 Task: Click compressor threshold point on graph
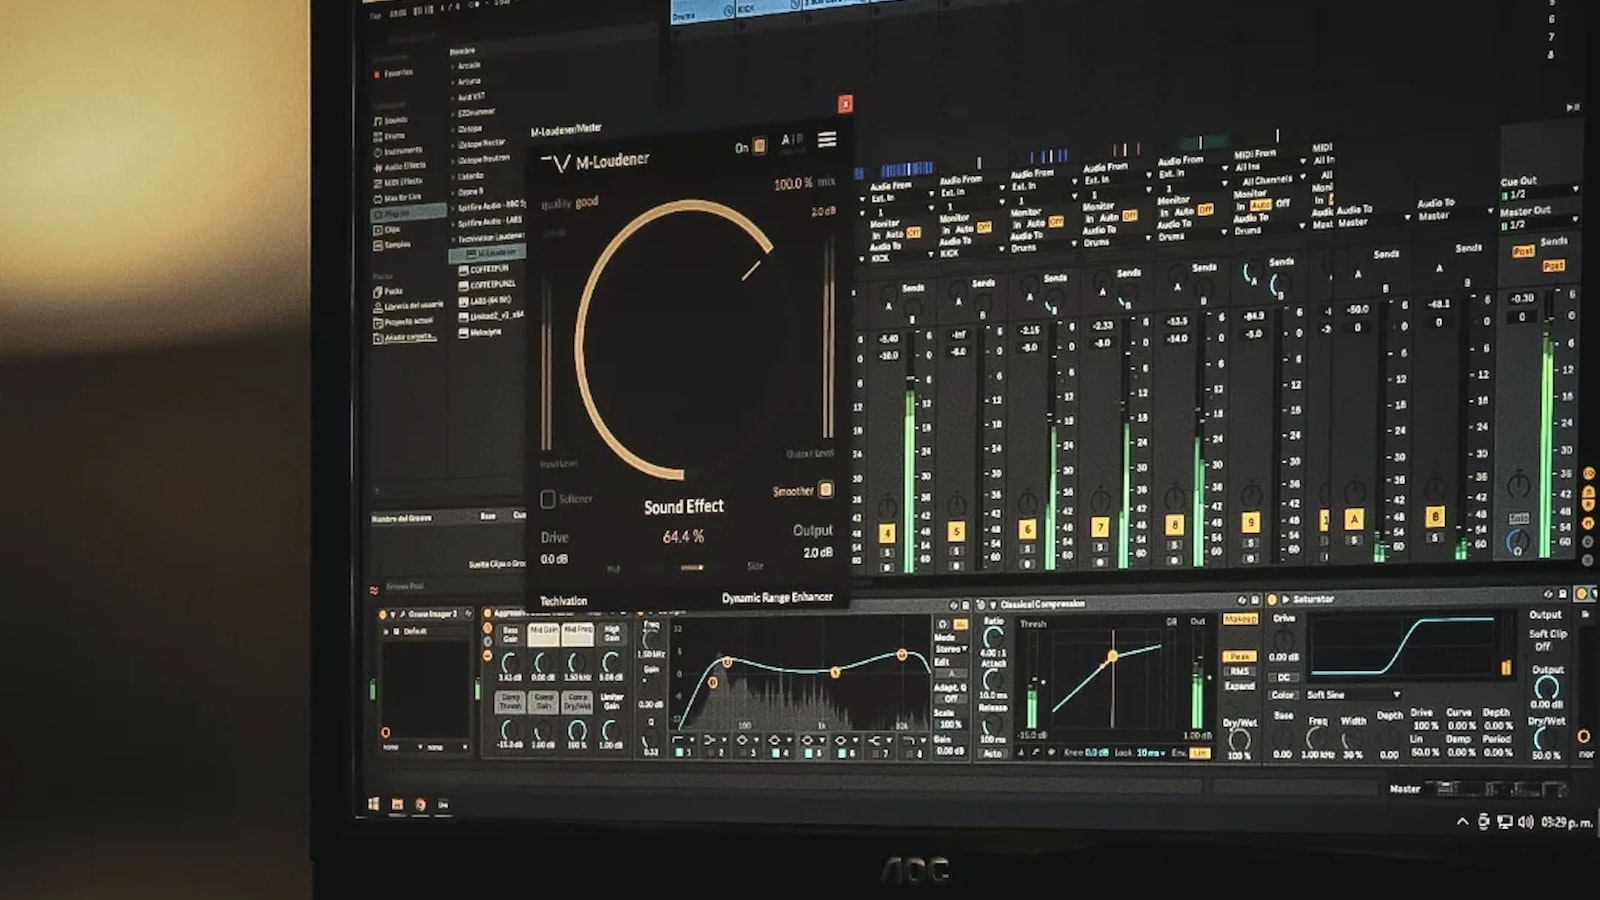(x=1112, y=657)
